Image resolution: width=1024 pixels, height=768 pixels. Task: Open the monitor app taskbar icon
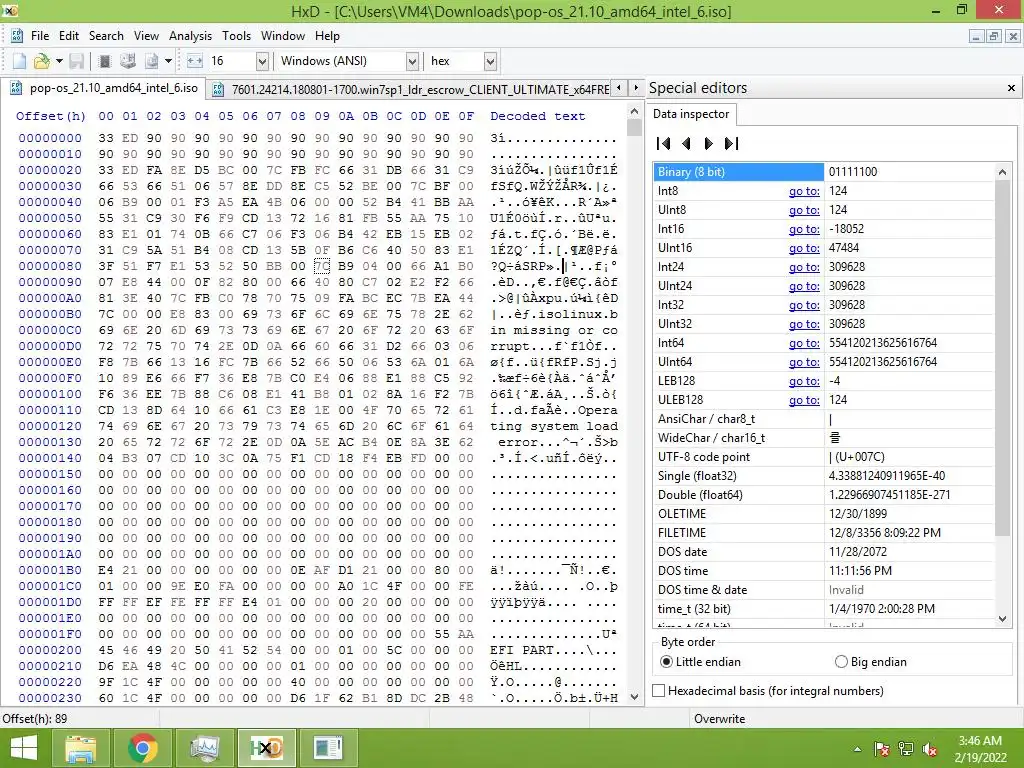click(x=204, y=748)
